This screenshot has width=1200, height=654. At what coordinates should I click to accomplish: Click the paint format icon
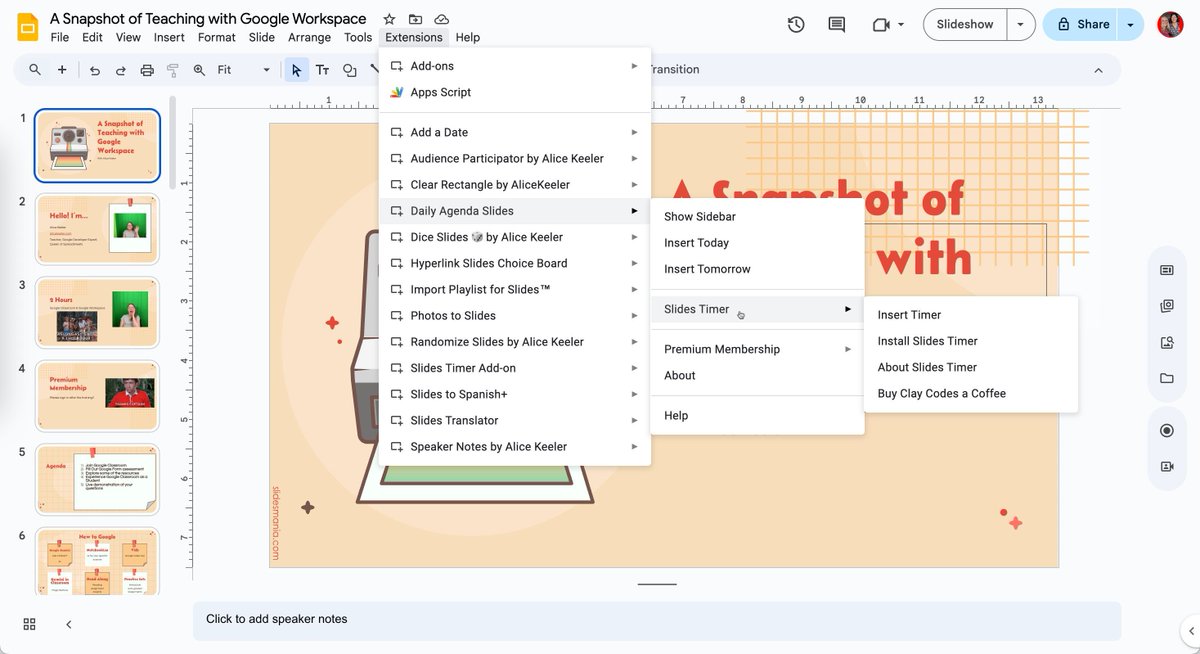(x=173, y=70)
